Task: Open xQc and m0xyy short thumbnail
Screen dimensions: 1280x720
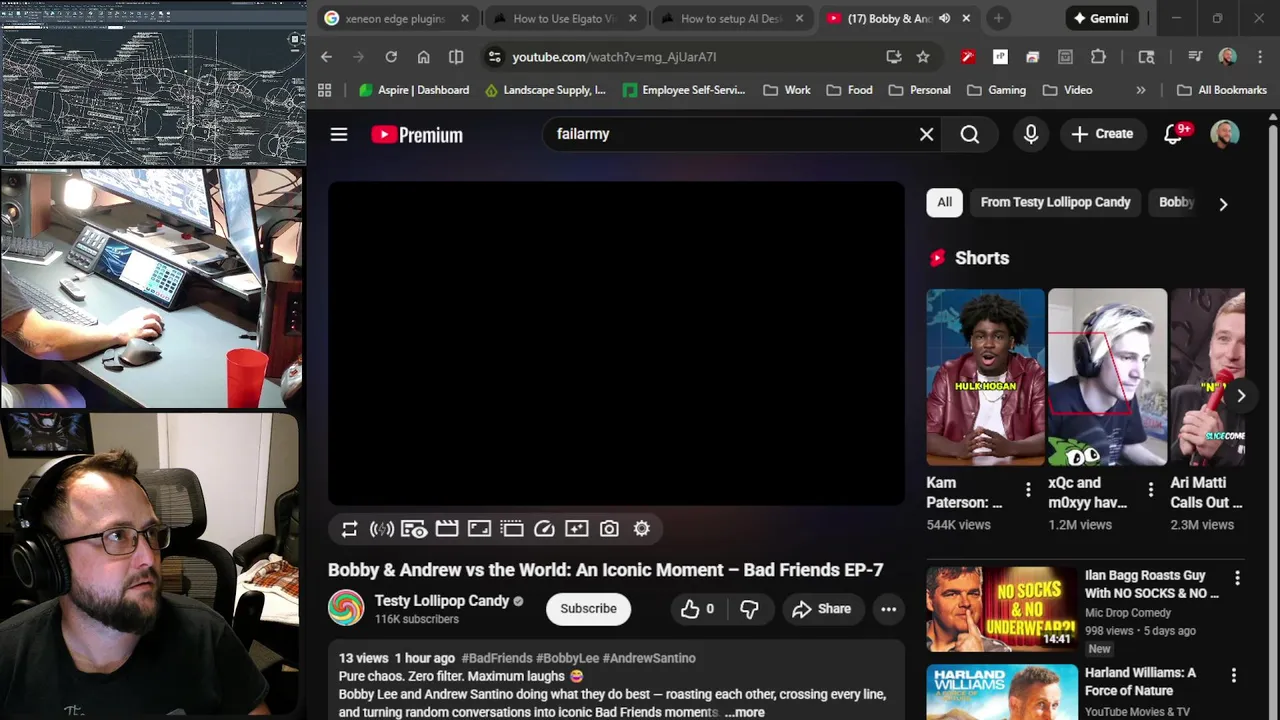Action: point(1107,377)
